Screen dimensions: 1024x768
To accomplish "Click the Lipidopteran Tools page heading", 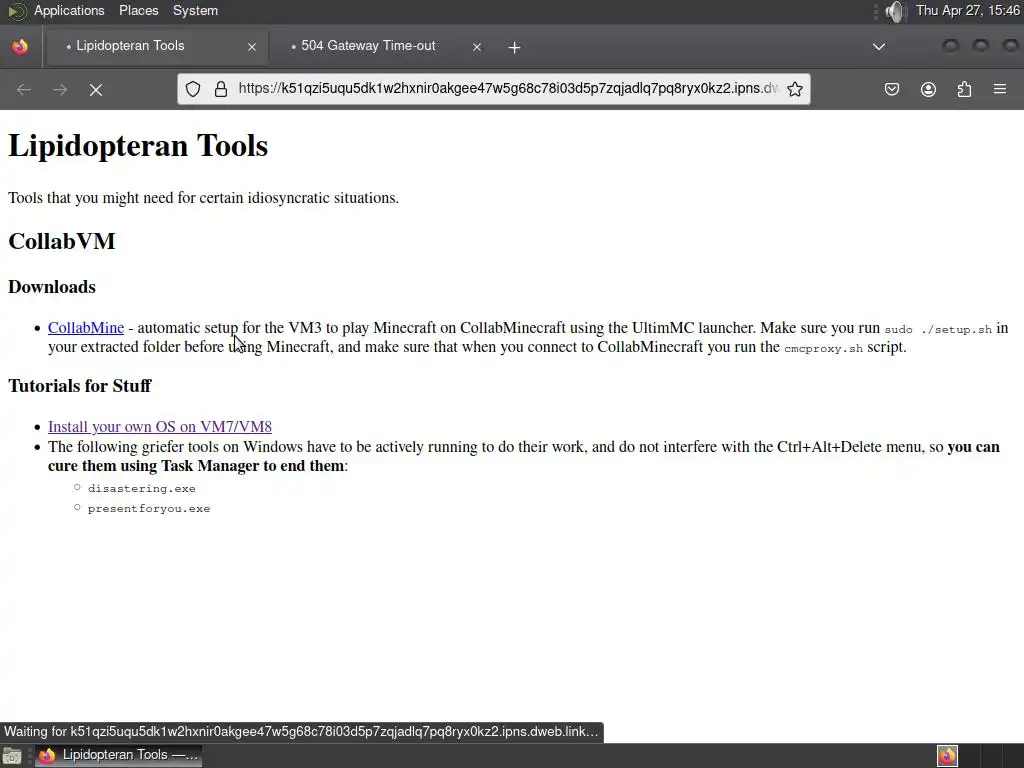I will [x=138, y=145].
